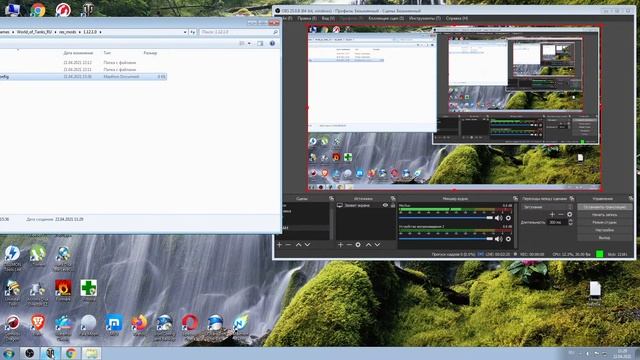This screenshot has height=360, width=640.
Task: Expand the arrow after World_of_Tanks_RU breadcrumb
Action: 55,32
